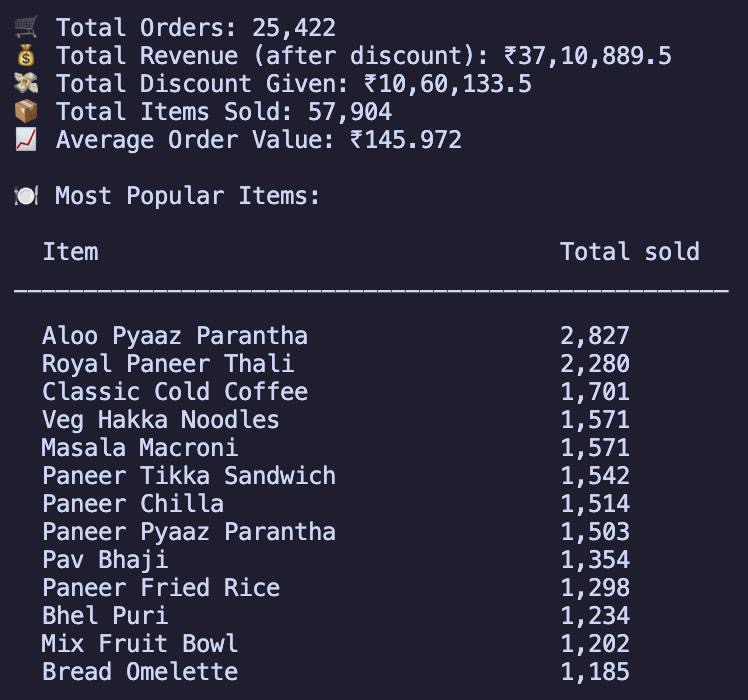Image resolution: width=748 pixels, height=700 pixels.
Task: Click the Classic Cold Coffee entry
Action: (x=175, y=392)
